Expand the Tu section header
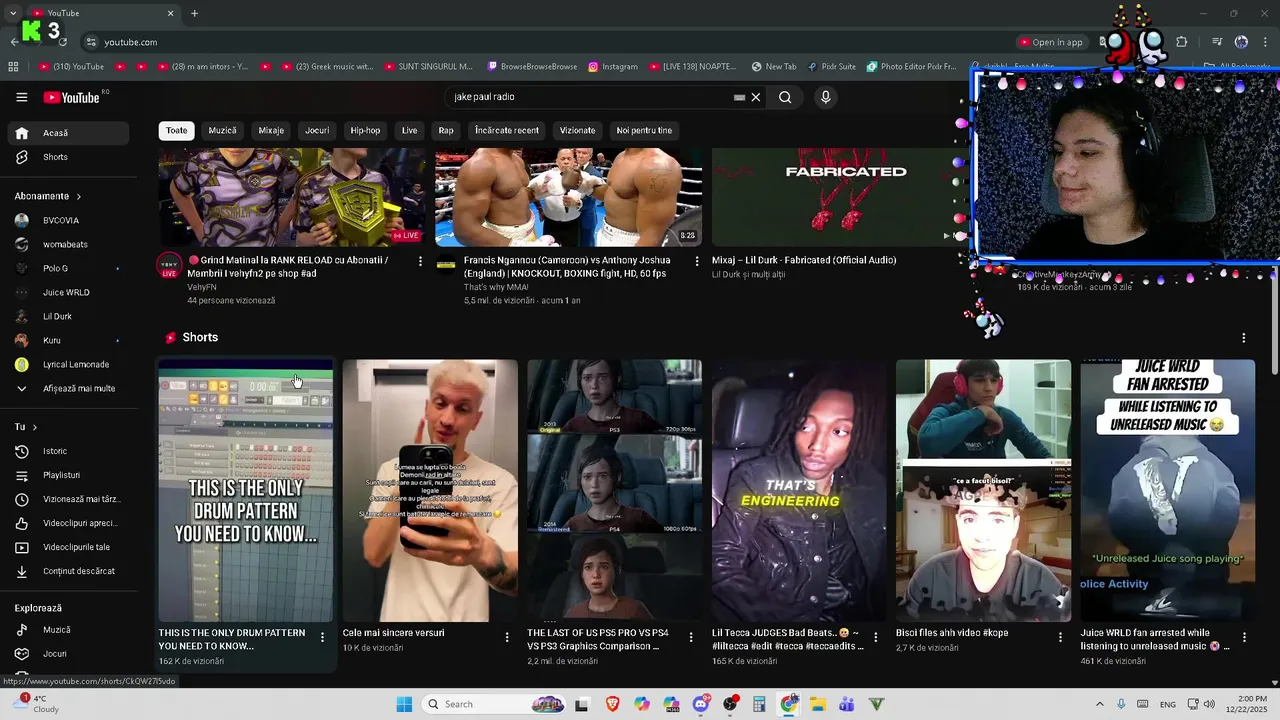This screenshot has width=1280, height=720. (x=26, y=427)
